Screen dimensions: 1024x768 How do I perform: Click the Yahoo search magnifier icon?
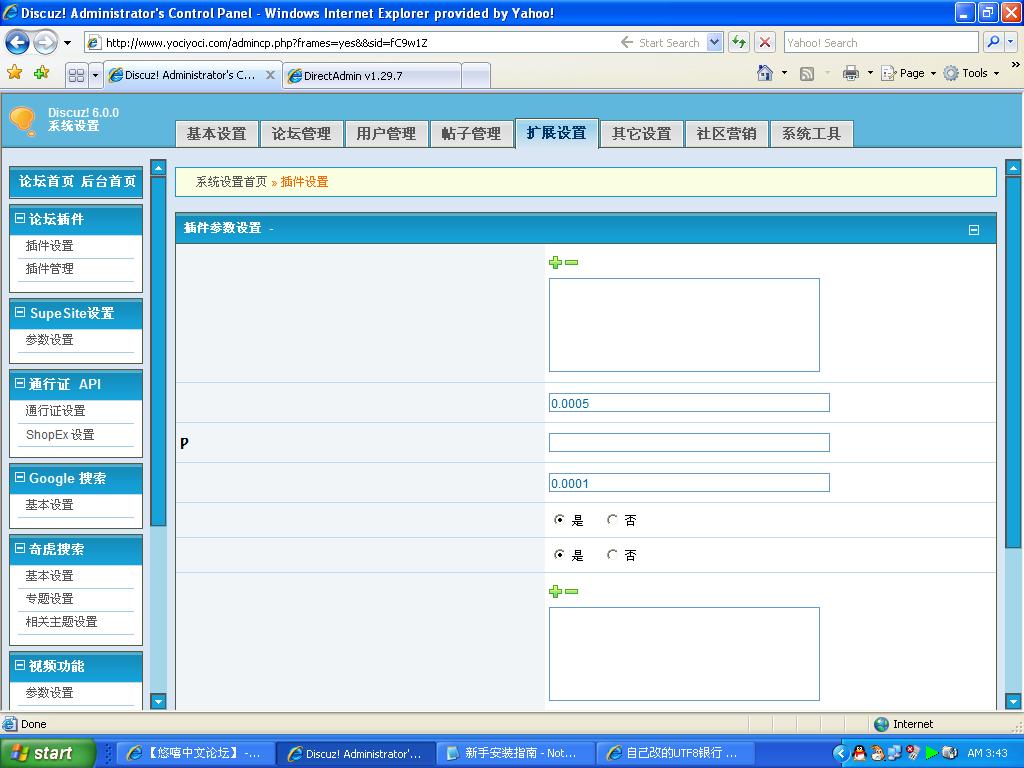(x=993, y=42)
